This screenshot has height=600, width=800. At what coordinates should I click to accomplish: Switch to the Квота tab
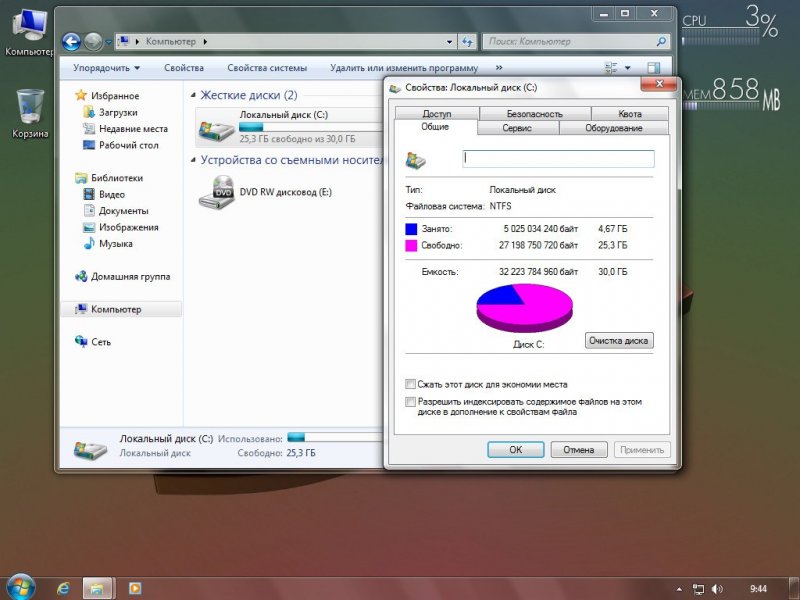630,114
